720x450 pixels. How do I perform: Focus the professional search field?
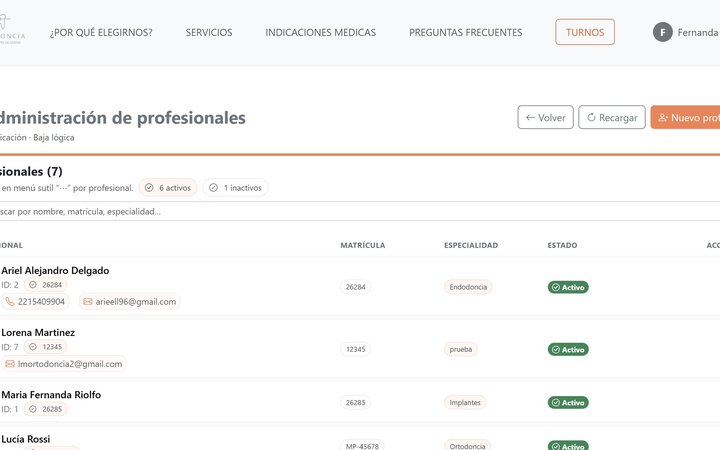tap(200, 211)
